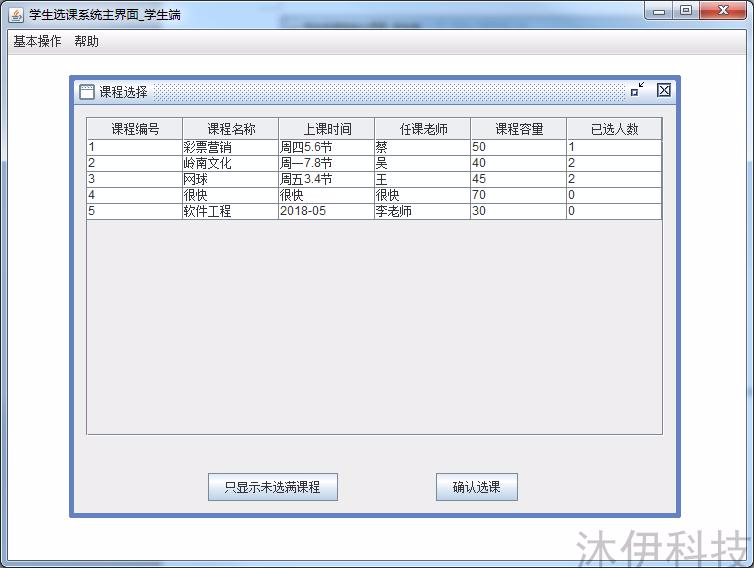Image resolution: width=754 pixels, height=568 pixels.
Task: Click the 2018-05 time cell
Action: pyautogui.click(x=327, y=211)
